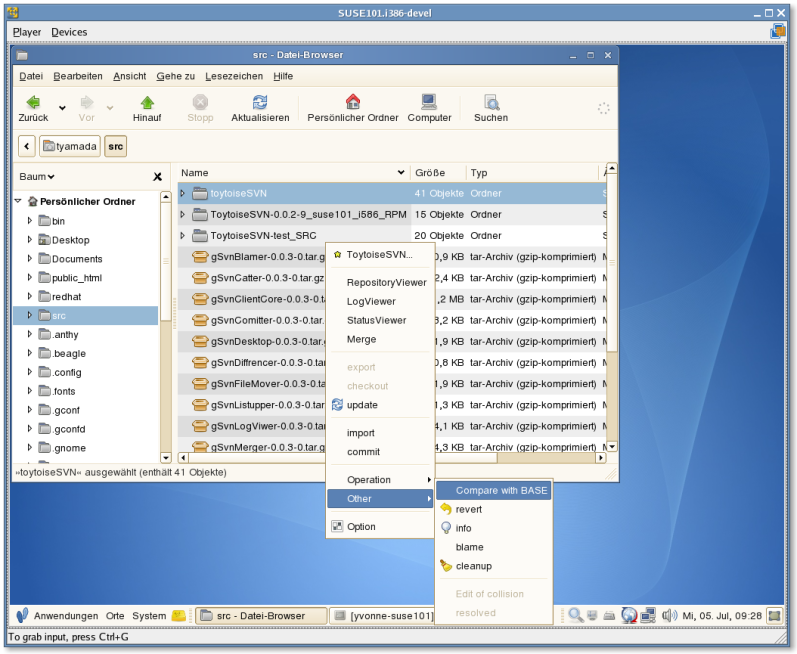The height and width of the screenshot is (654, 797).
Task: Switch to src - Datei-Browser taskbar button
Action: point(261,616)
